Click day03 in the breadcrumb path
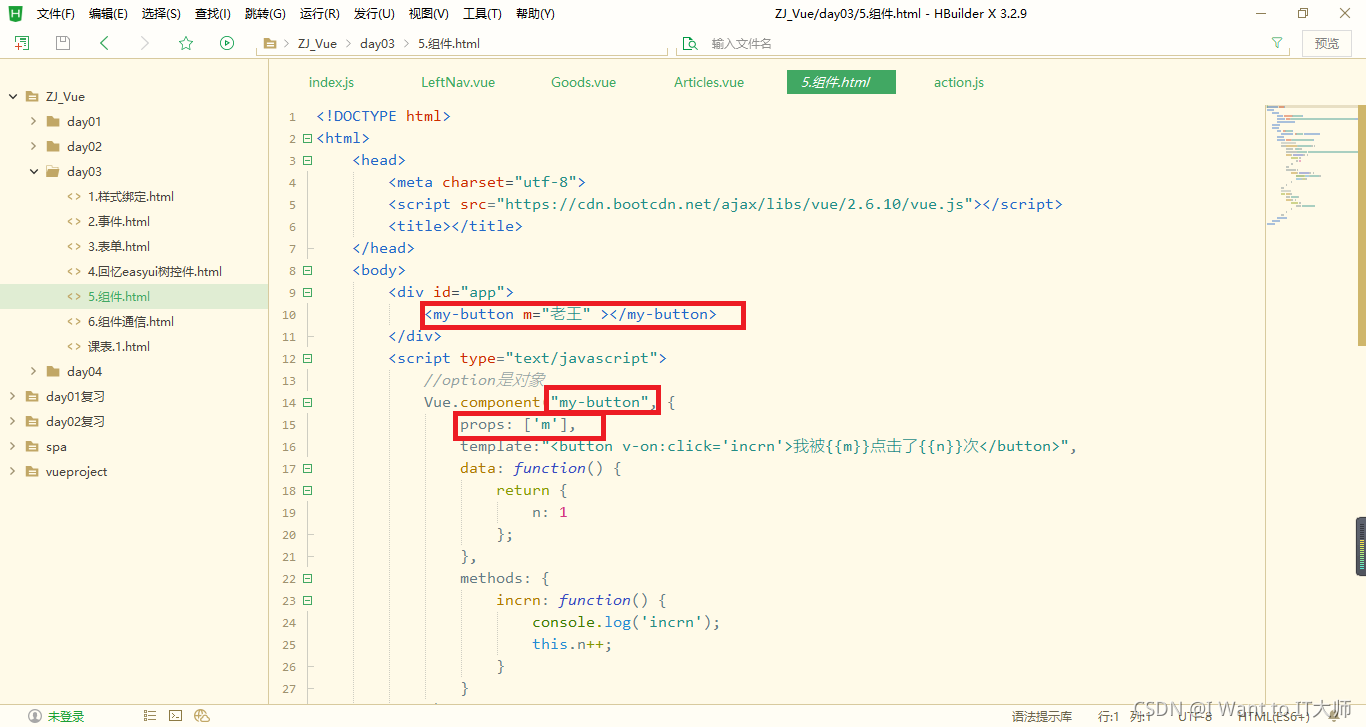 click(x=377, y=44)
